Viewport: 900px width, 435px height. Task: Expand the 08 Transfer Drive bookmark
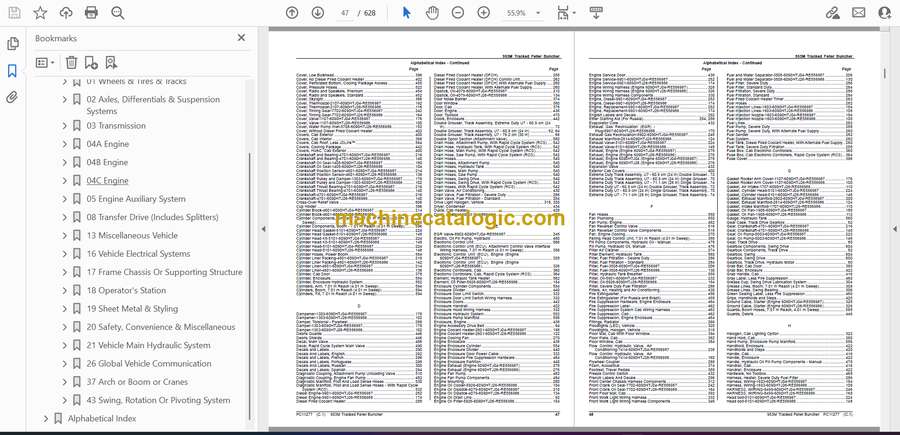coord(64,218)
